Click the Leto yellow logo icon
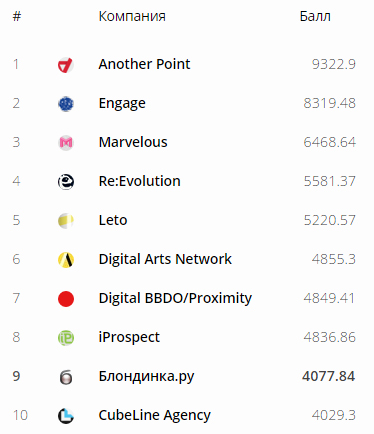Image resolution: width=374 pixels, height=434 pixels. click(x=66, y=221)
